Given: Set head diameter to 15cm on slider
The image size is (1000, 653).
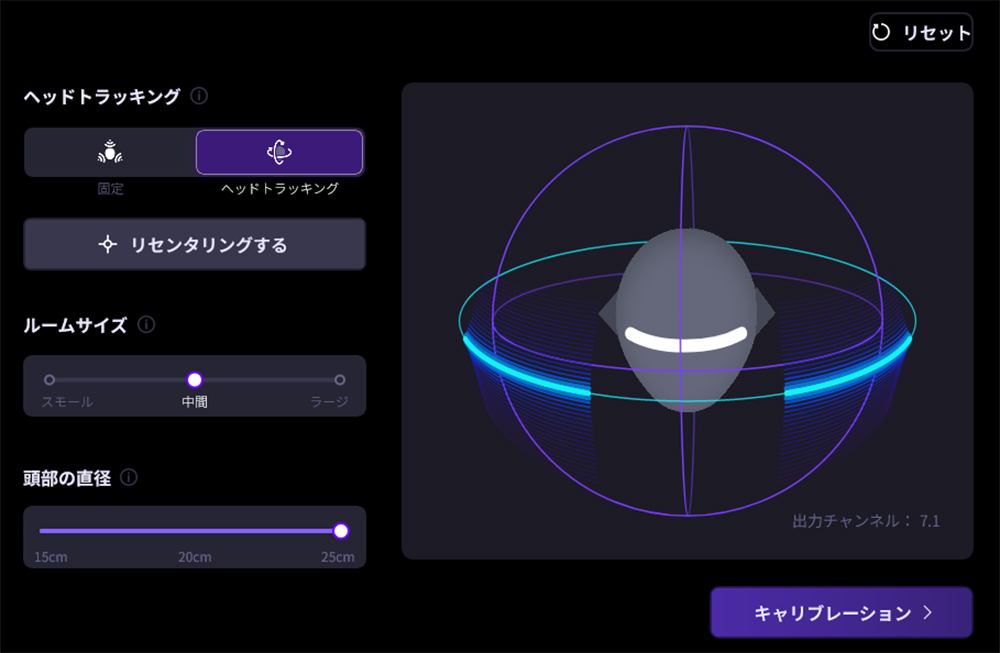Looking at the screenshot, I should click(x=42, y=531).
